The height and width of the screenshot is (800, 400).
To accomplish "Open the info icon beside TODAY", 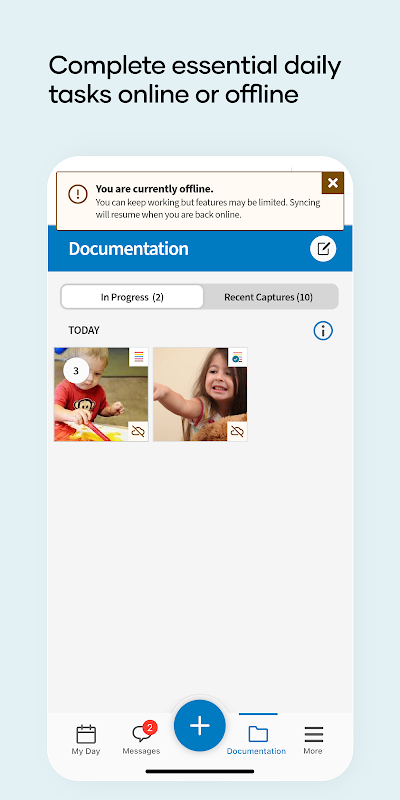I will pos(323,331).
